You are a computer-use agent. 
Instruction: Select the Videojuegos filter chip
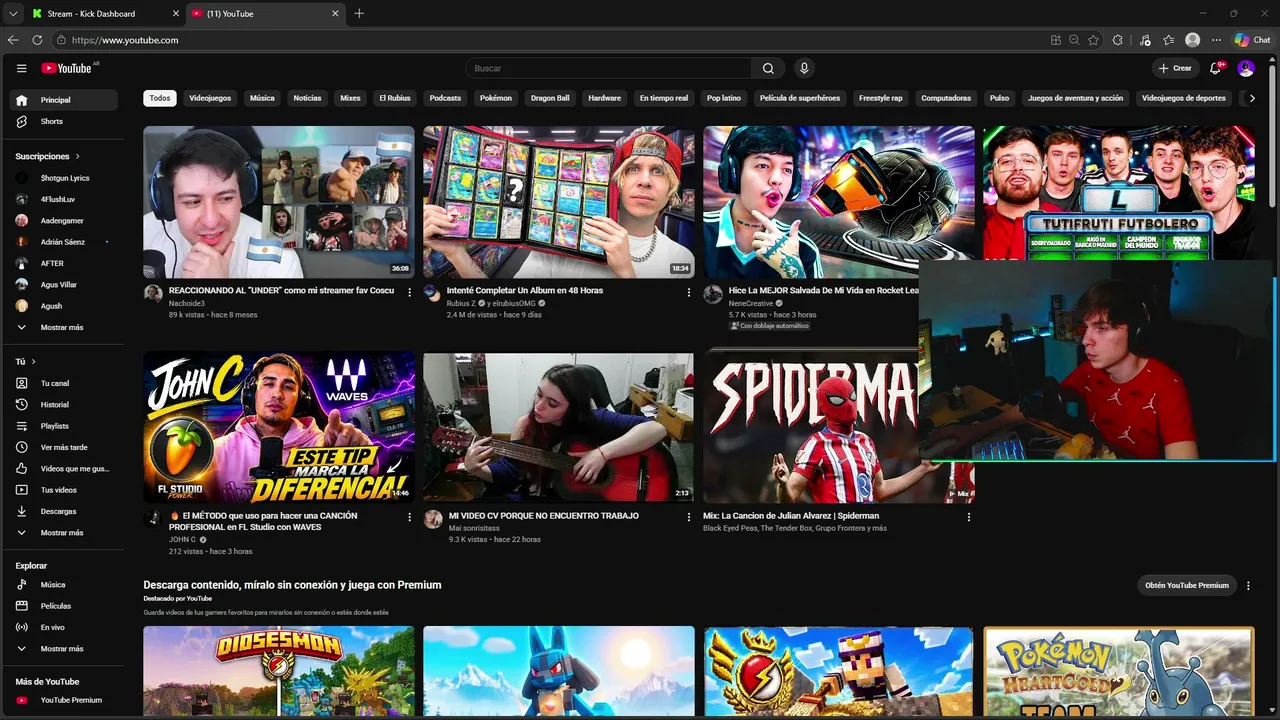point(210,98)
